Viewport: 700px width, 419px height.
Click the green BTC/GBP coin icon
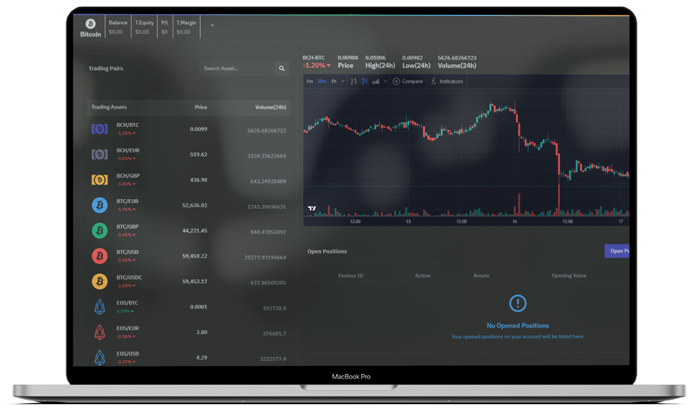click(x=99, y=230)
